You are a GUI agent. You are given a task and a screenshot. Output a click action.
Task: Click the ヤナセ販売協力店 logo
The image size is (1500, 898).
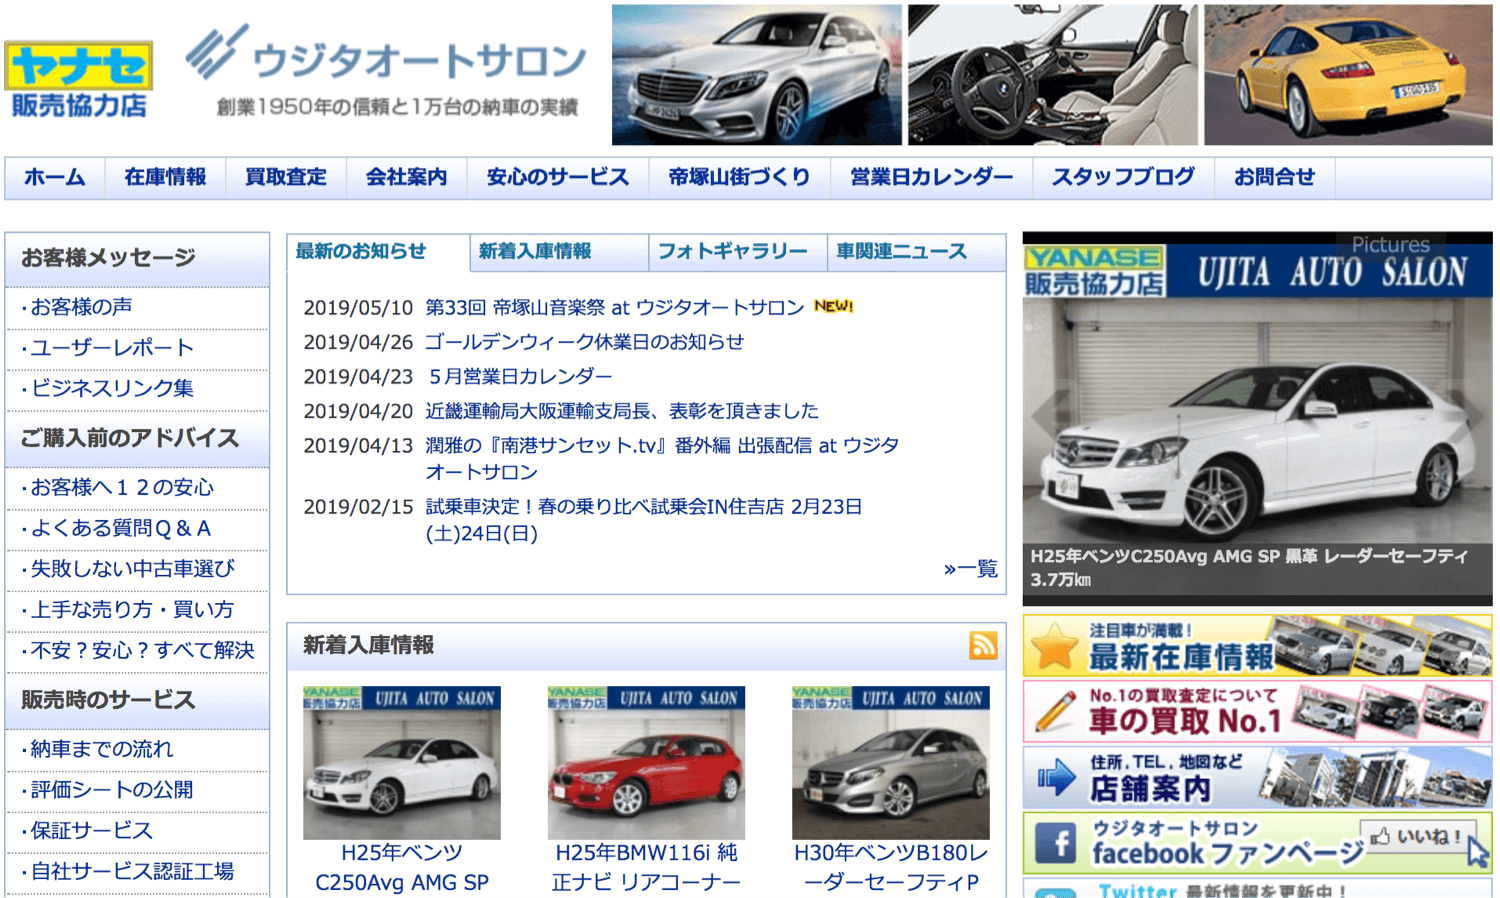click(79, 80)
